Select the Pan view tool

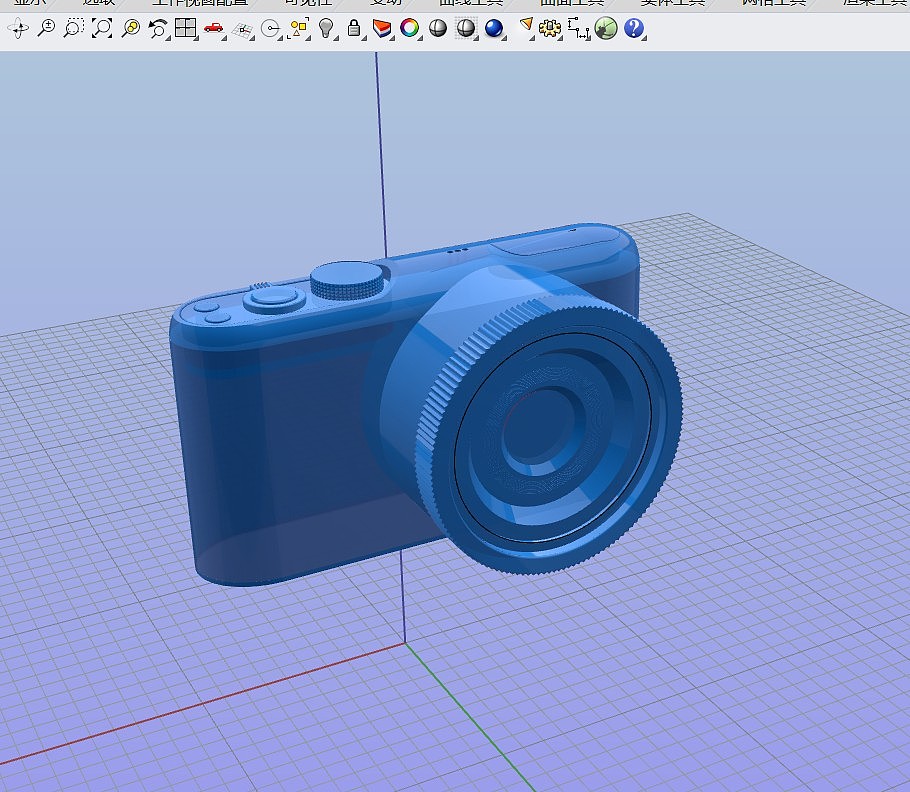tap(17, 29)
